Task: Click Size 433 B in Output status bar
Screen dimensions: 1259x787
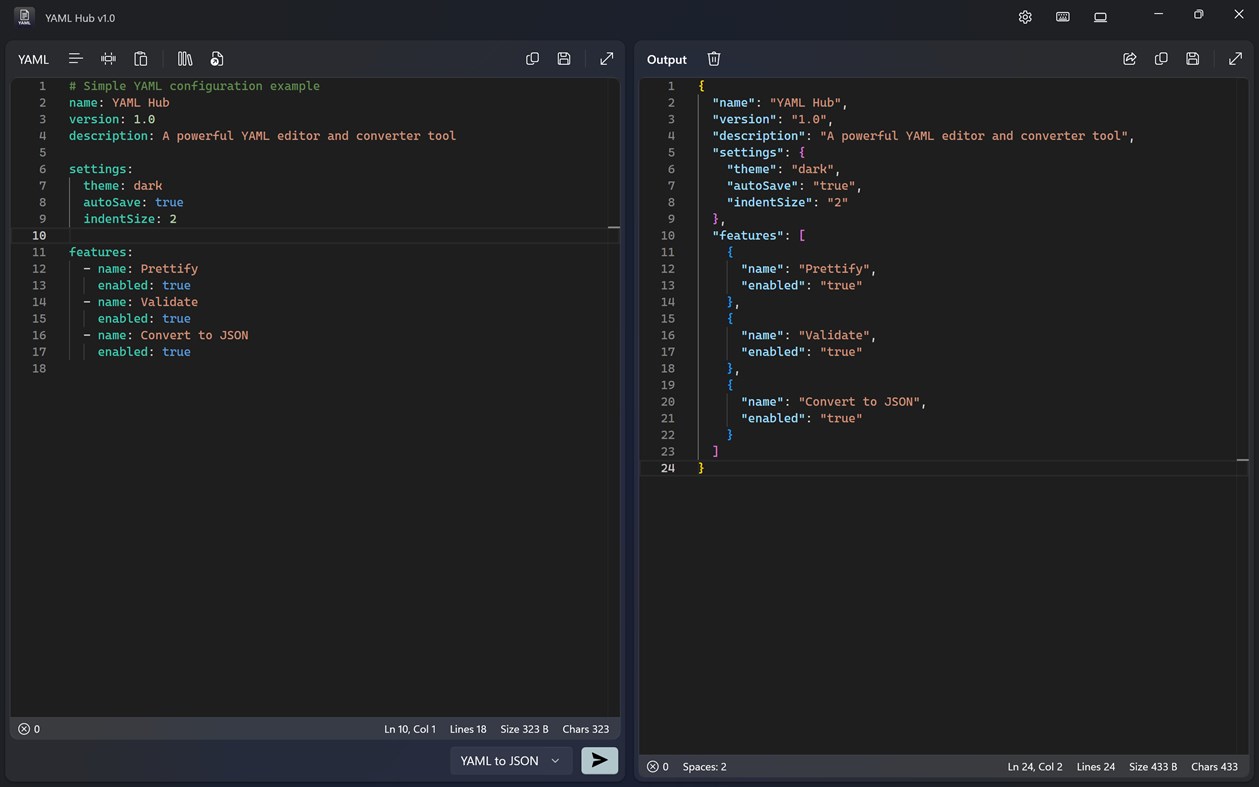Action: click(x=1153, y=767)
